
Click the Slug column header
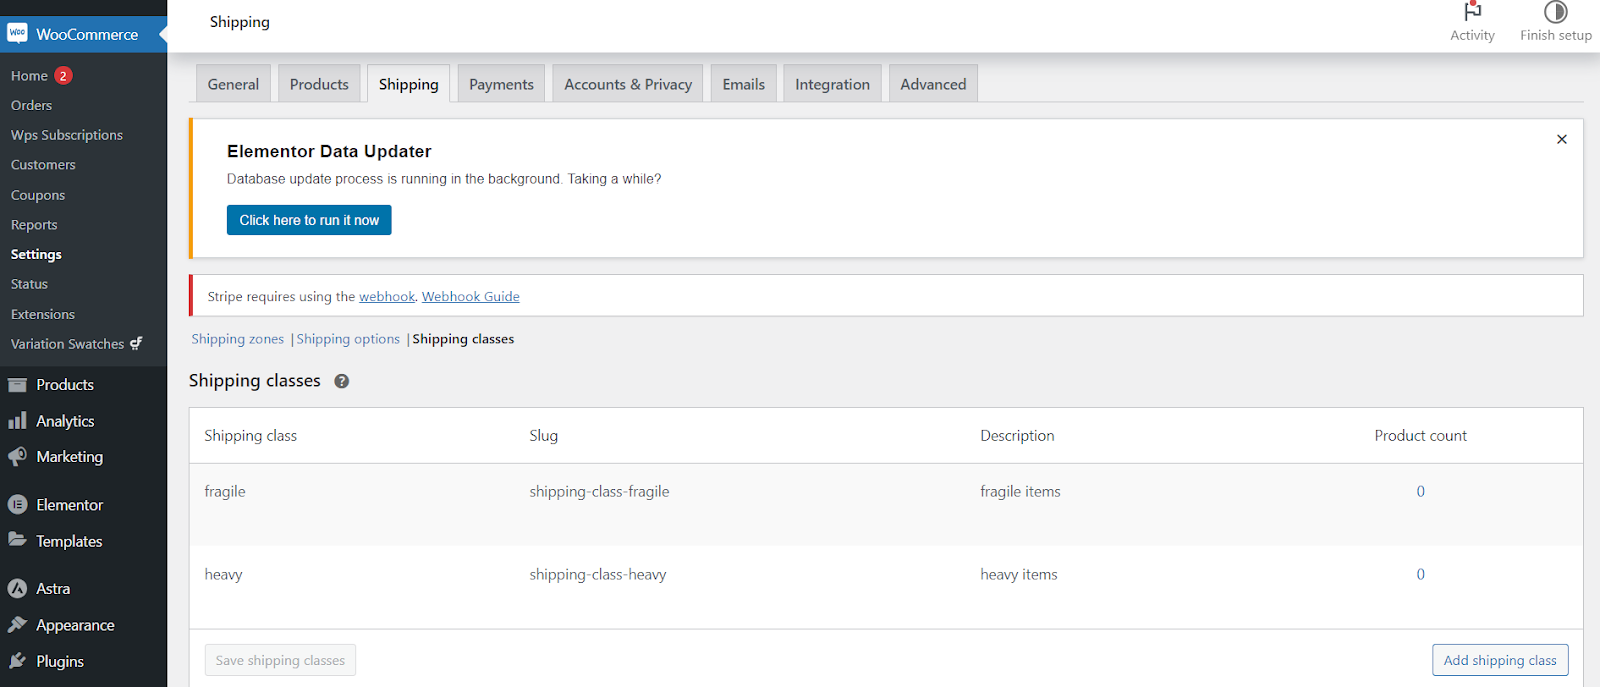point(544,435)
